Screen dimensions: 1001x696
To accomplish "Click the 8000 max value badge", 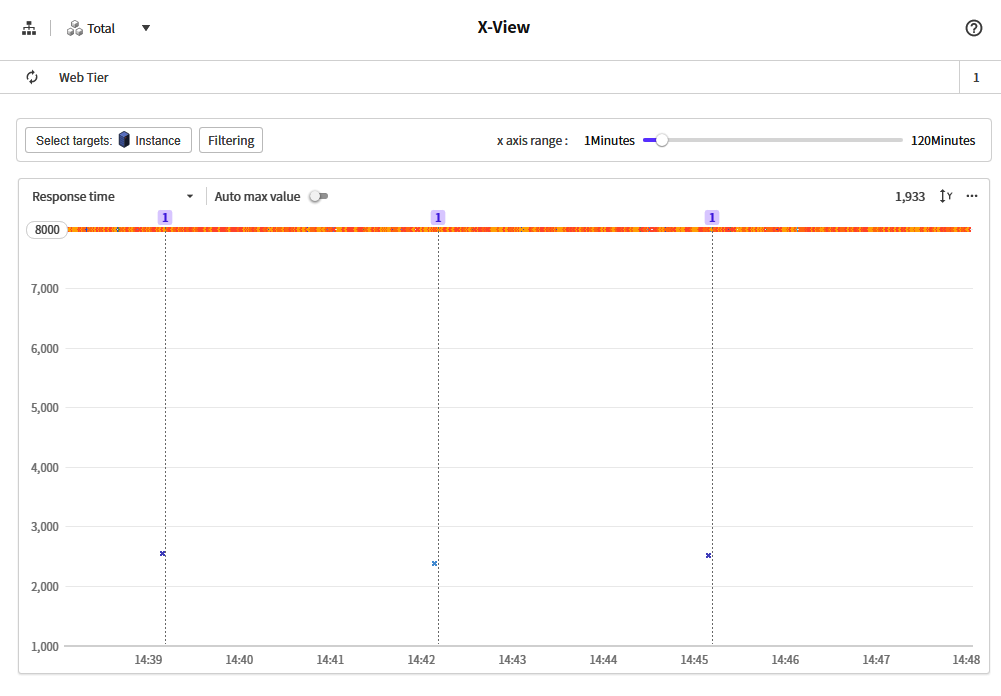I will pyautogui.click(x=48, y=229).
